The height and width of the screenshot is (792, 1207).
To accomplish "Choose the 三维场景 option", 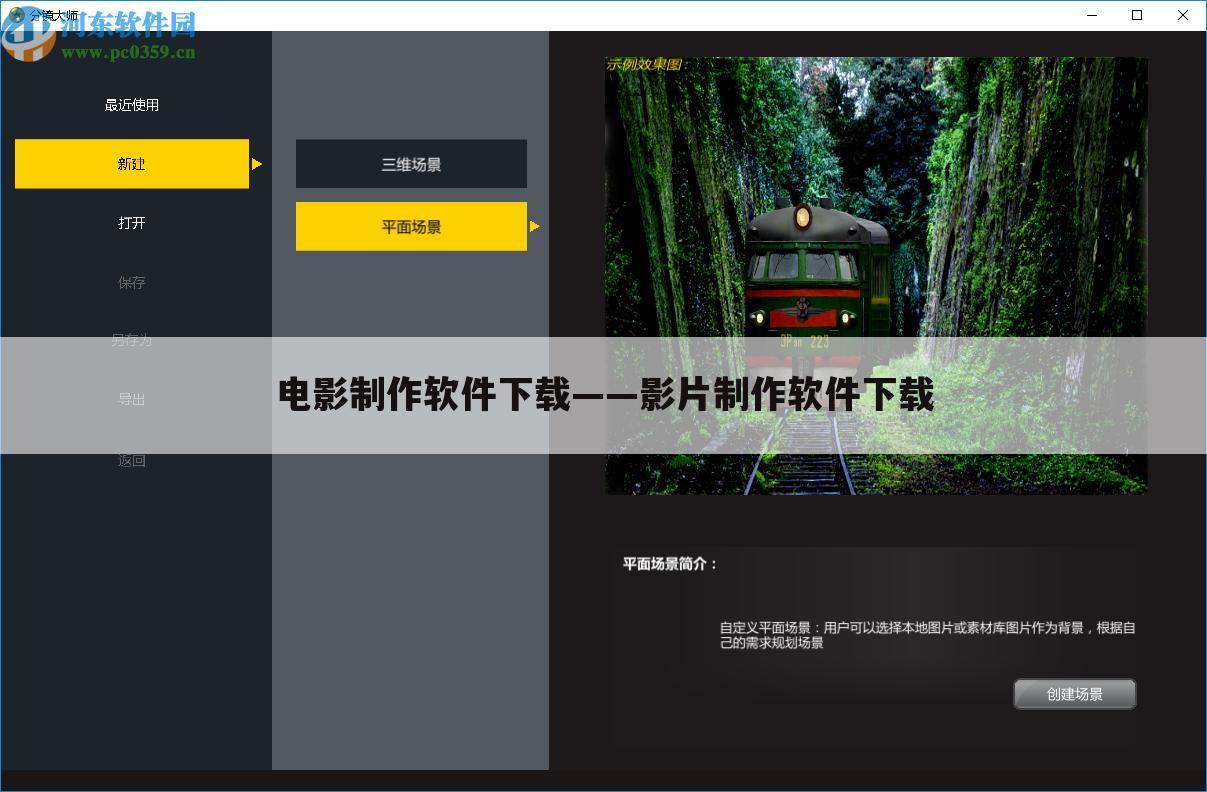I will [x=411, y=164].
